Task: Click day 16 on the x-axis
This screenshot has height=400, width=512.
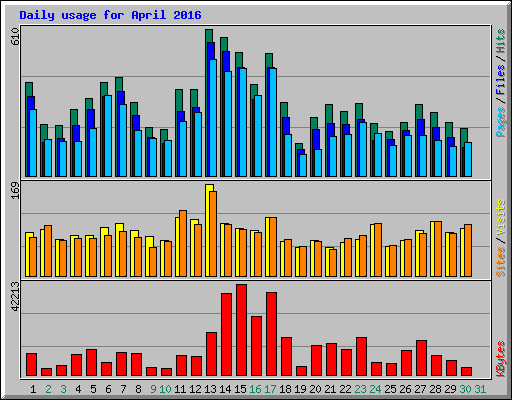Action: [255, 389]
